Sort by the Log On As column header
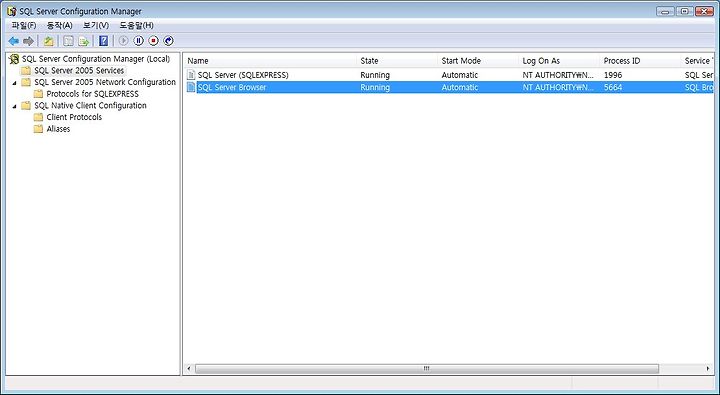720x395 pixels. [559, 61]
